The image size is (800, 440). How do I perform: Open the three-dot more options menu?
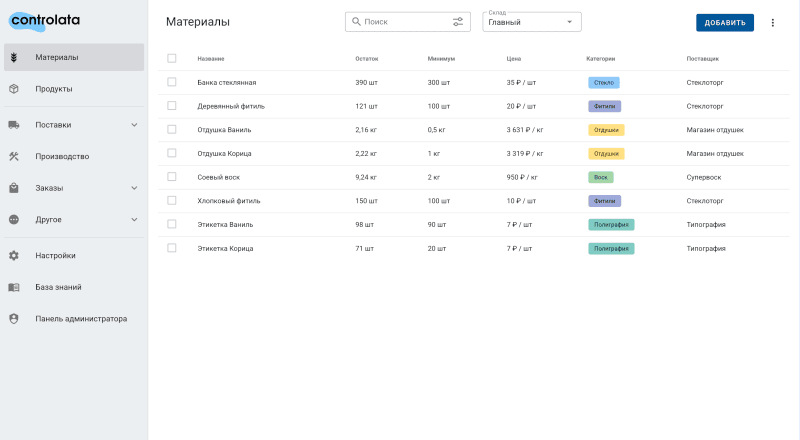click(x=772, y=22)
